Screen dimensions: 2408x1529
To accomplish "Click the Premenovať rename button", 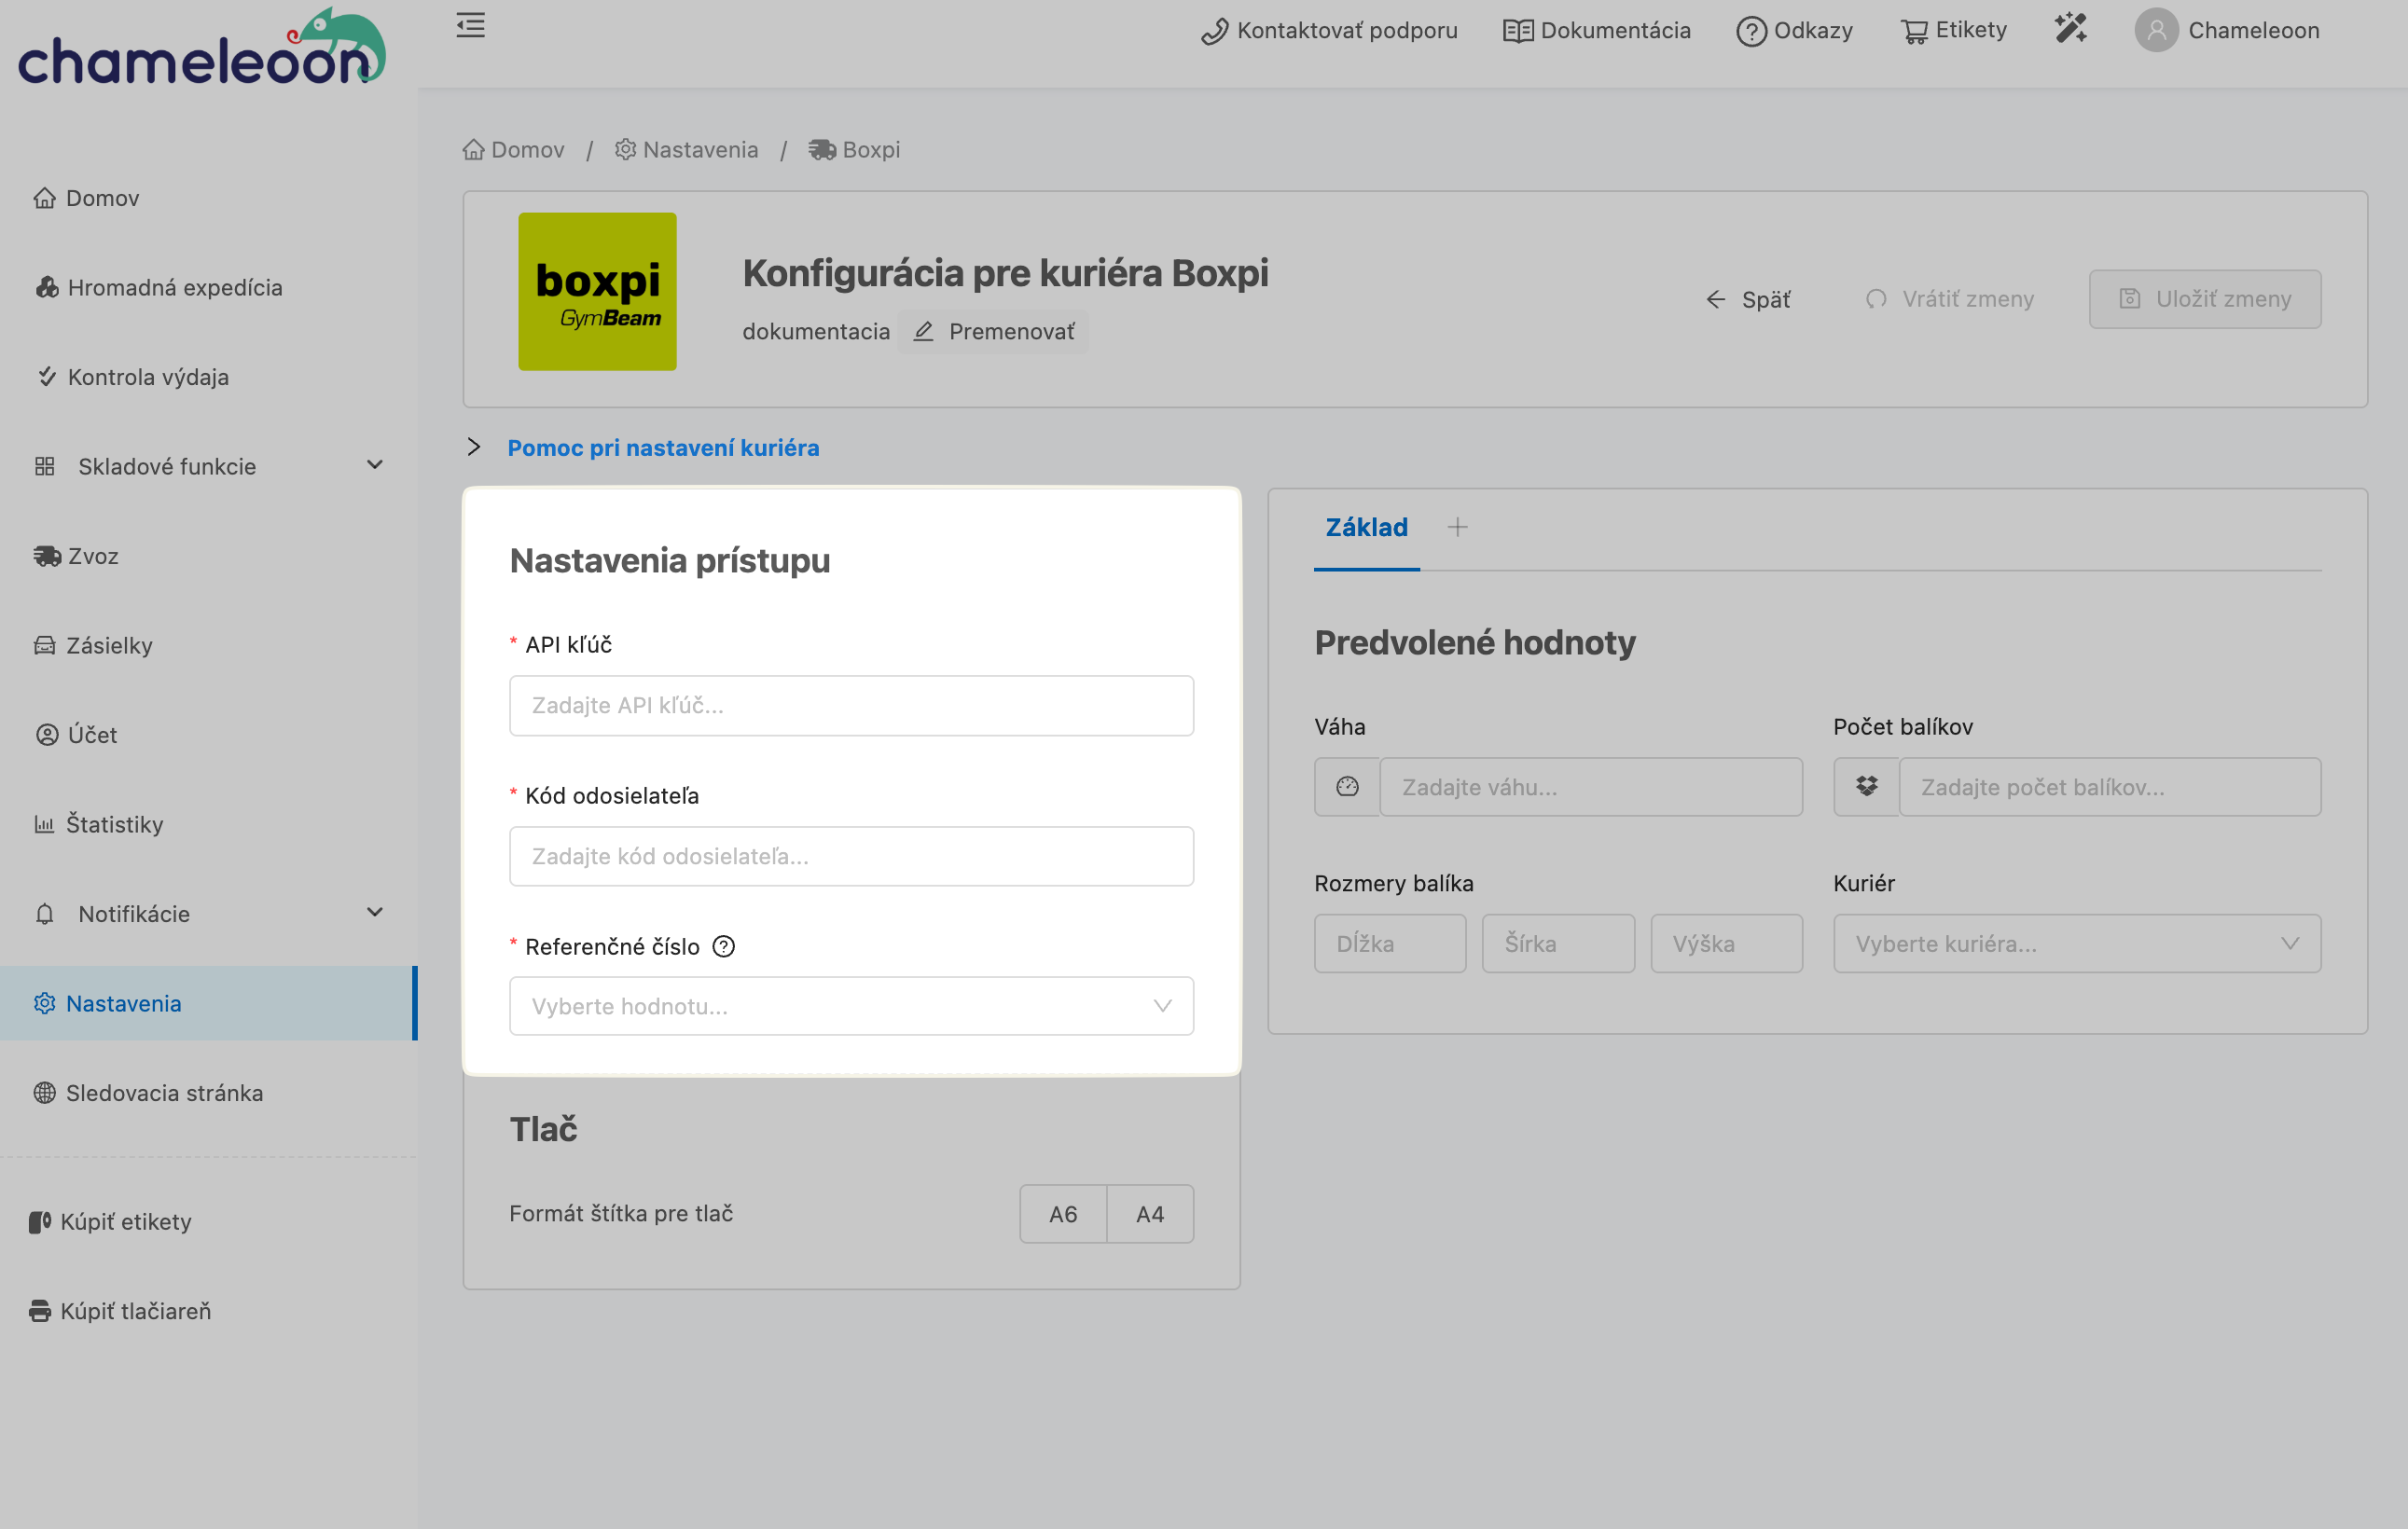I will [x=994, y=331].
